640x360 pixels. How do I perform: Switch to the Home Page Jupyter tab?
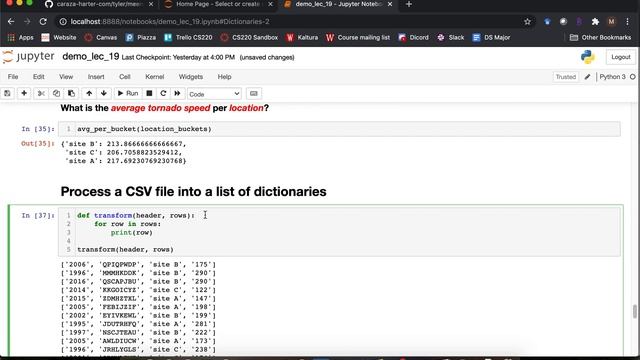click(x=218, y=4)
